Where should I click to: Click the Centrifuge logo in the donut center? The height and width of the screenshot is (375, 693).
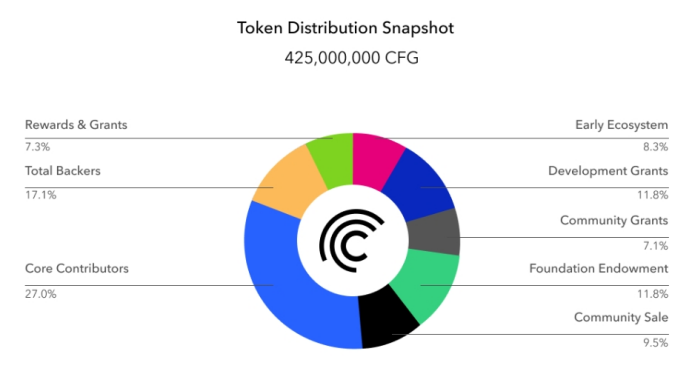[351, 241]
